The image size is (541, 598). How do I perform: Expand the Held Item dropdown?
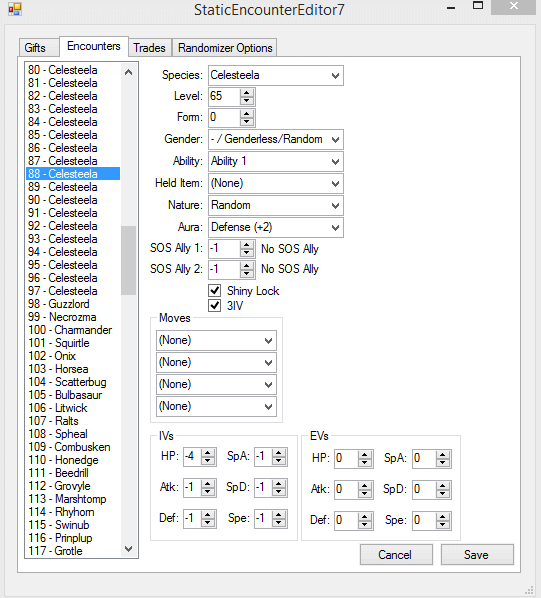[335, 184]
